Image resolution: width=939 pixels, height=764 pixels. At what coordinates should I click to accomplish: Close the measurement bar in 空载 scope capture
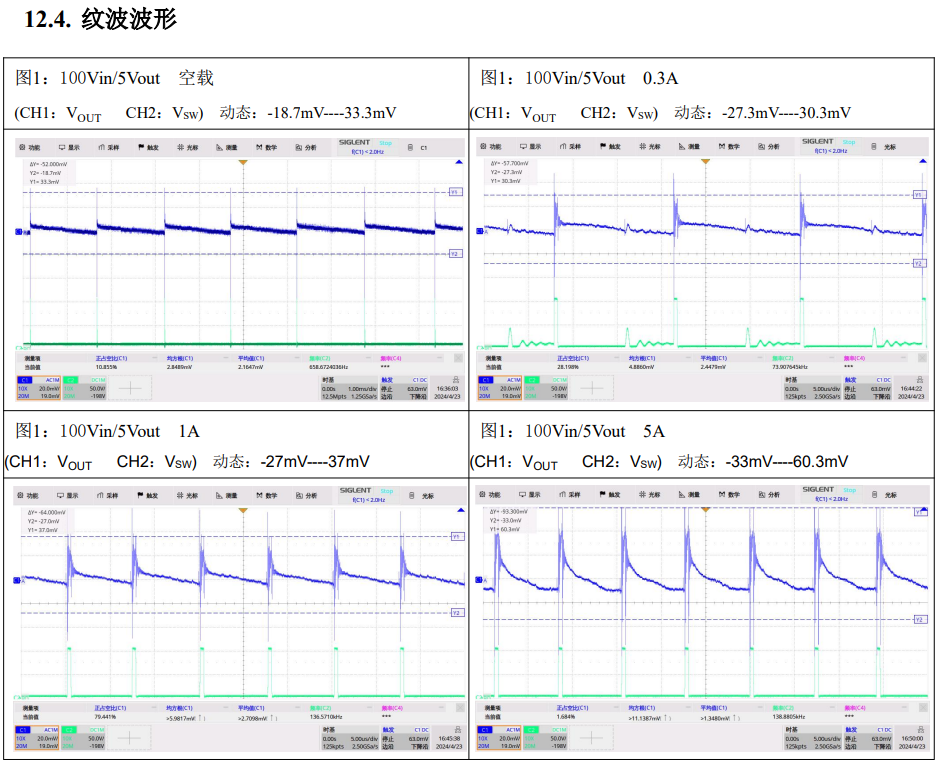point(458,358)
